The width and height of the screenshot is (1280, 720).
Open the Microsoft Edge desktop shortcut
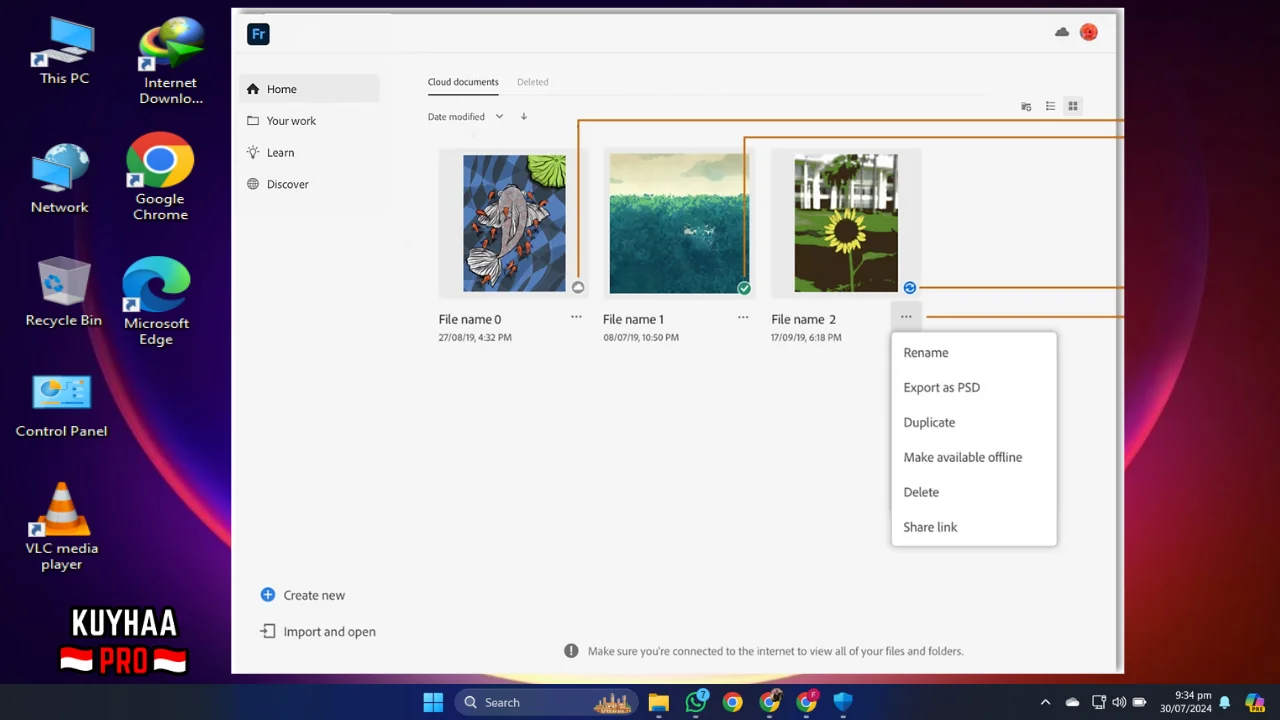point(156,302)
